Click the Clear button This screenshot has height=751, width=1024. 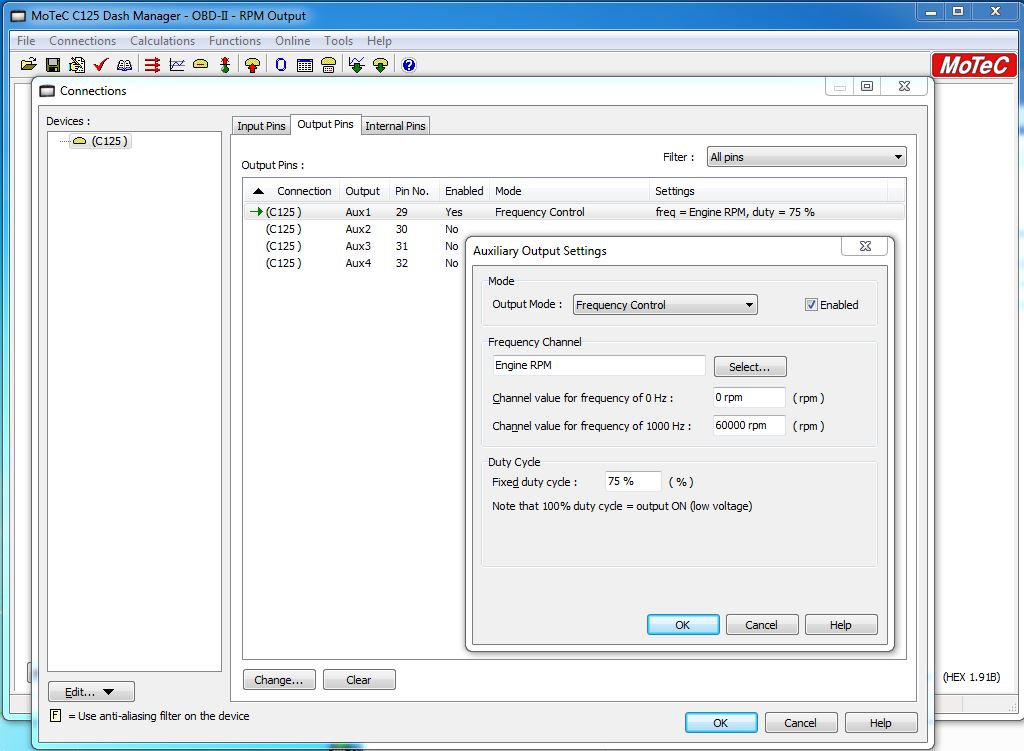(x=359, y=679)
